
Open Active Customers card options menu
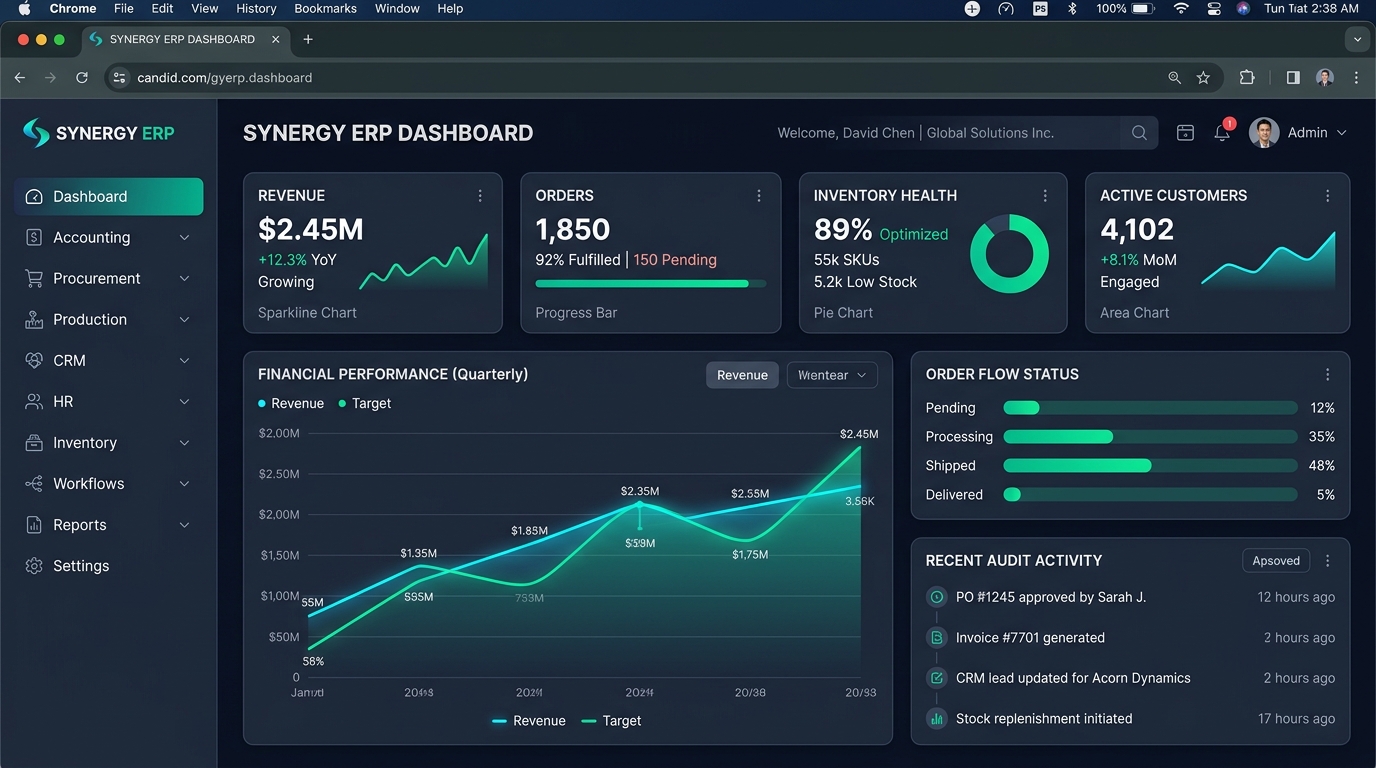click(1328, 196)
